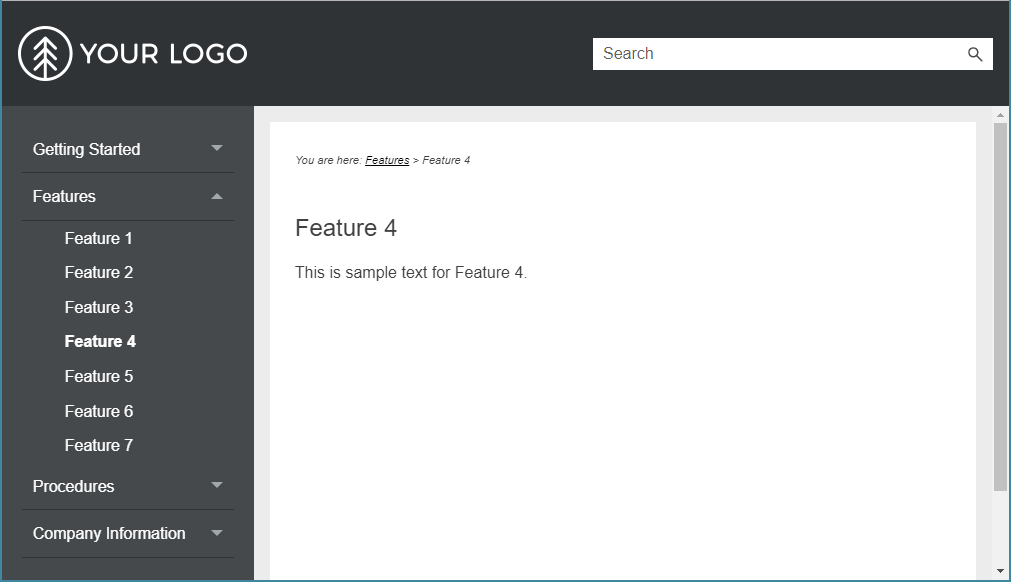Viewport: 1011px width, 582px height.
Task: Select Feature 2 in the sidebar
Action: pos(99,272)
